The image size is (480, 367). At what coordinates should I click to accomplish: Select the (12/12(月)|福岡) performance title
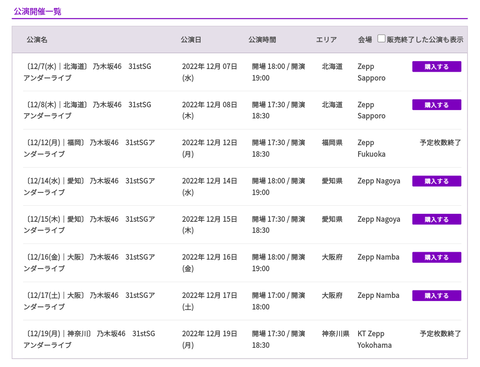(x=89, y=148)
